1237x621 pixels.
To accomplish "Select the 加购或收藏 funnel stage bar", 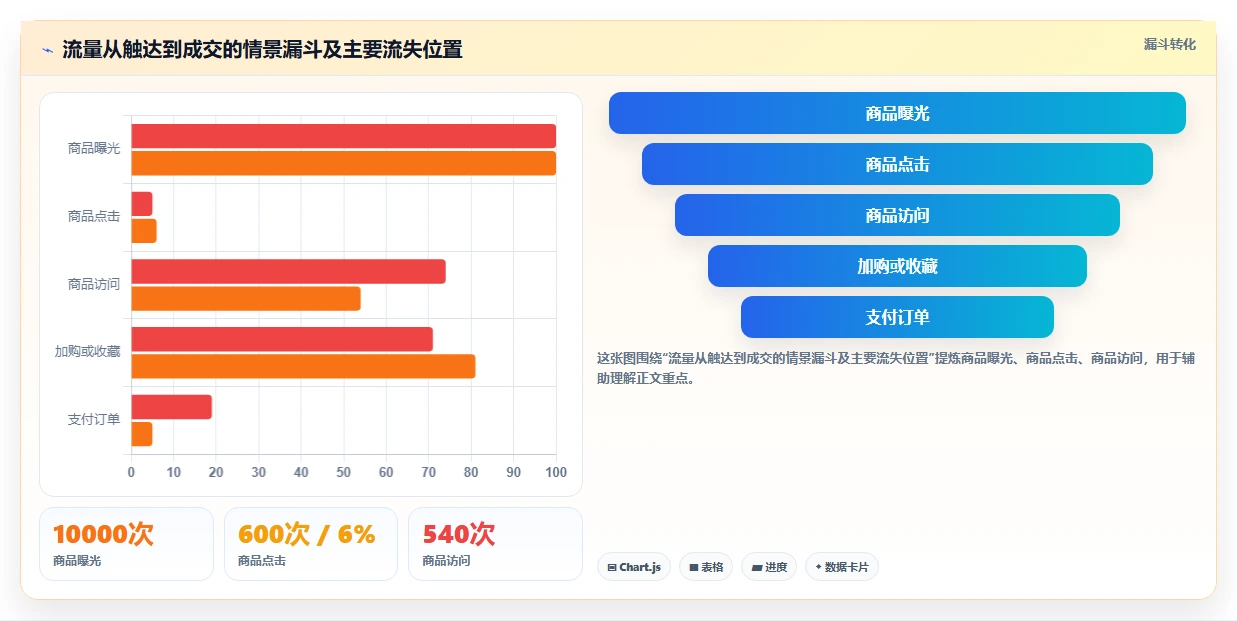I will (x=897, y=266).
